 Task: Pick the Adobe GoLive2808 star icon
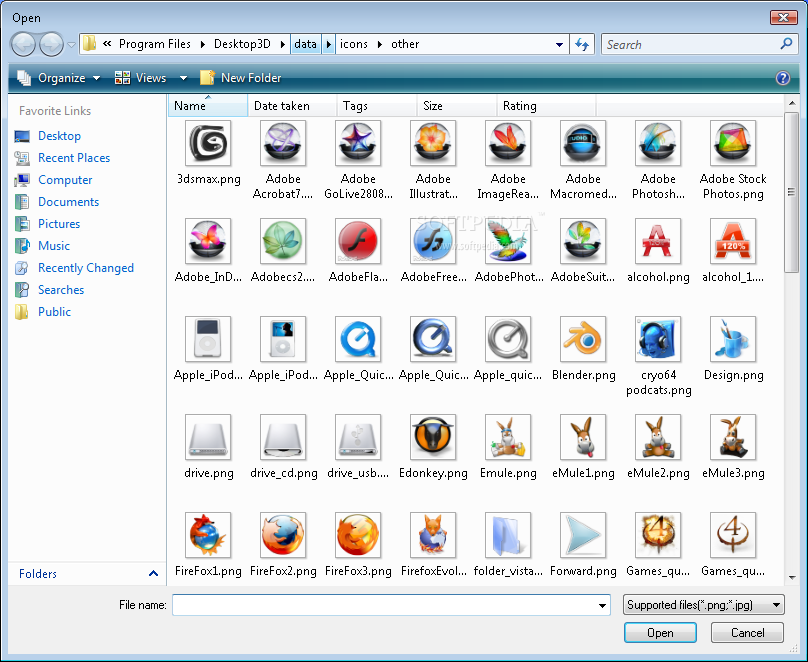coord(358,143)
